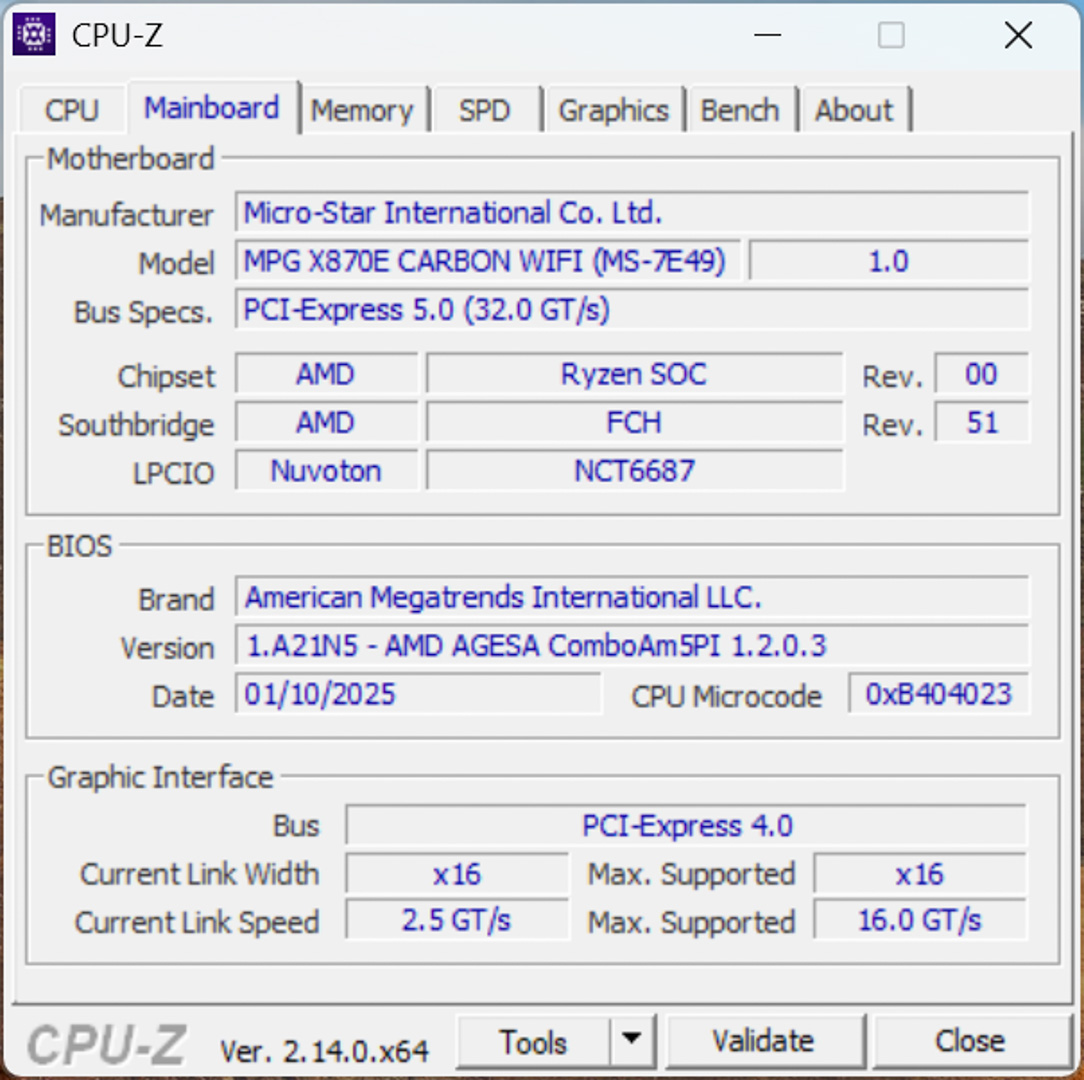This screenshot has height=1080, width=1084.
Task: Click BIOS Brand American Megatrends International LLC.
Action: 632,597
